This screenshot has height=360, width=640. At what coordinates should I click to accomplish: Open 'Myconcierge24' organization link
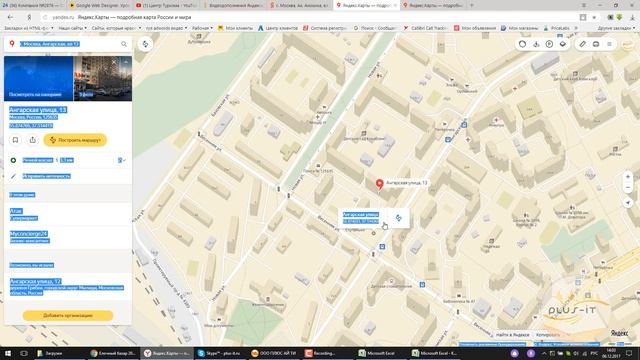point(29,234)
